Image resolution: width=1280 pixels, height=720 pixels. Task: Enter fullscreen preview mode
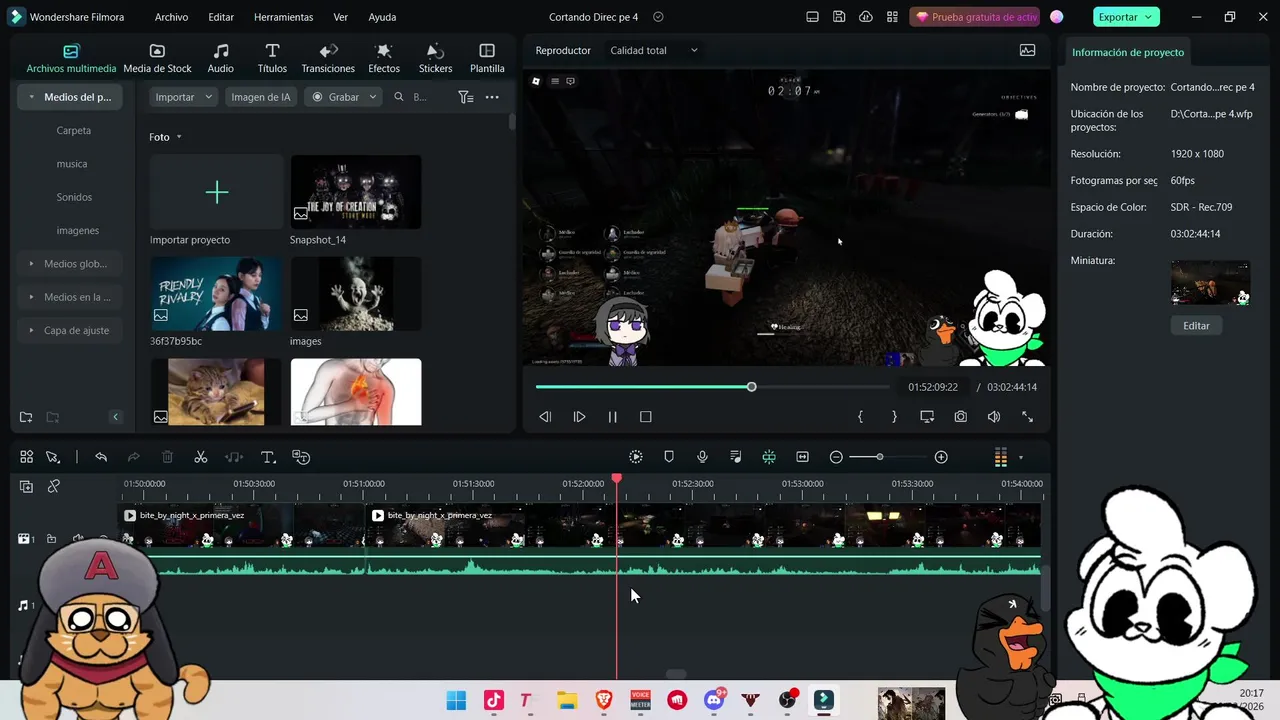click(x=1027, y=417)
